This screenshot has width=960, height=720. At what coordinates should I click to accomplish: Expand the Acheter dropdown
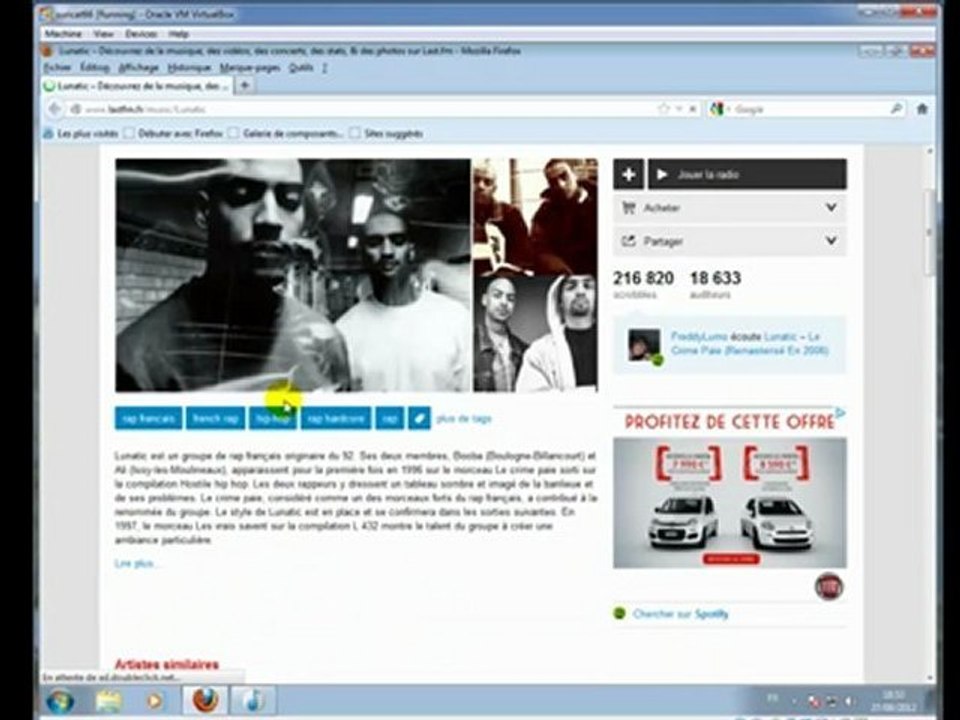tap(831, 208)
